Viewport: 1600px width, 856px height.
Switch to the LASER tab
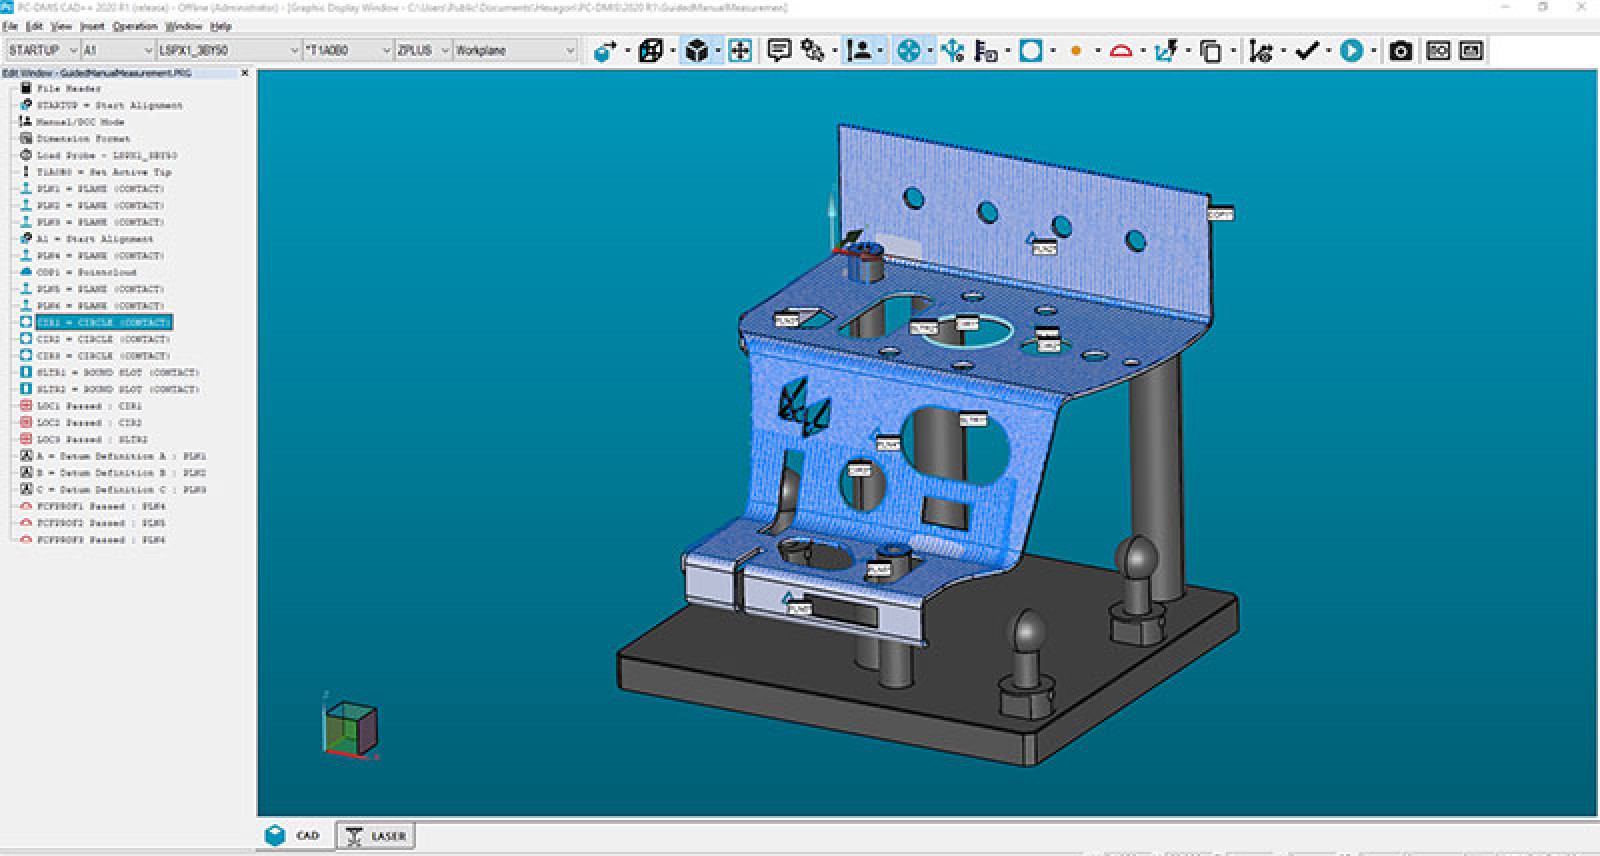(376, 836)
